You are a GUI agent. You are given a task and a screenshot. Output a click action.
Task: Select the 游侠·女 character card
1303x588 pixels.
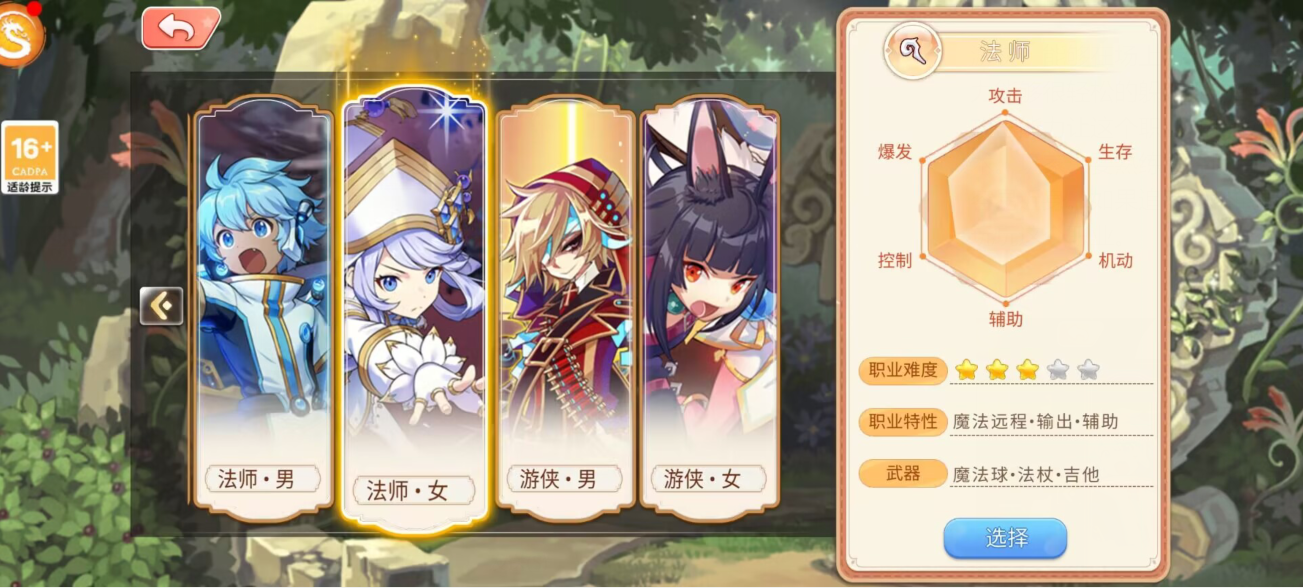point(710,310)
